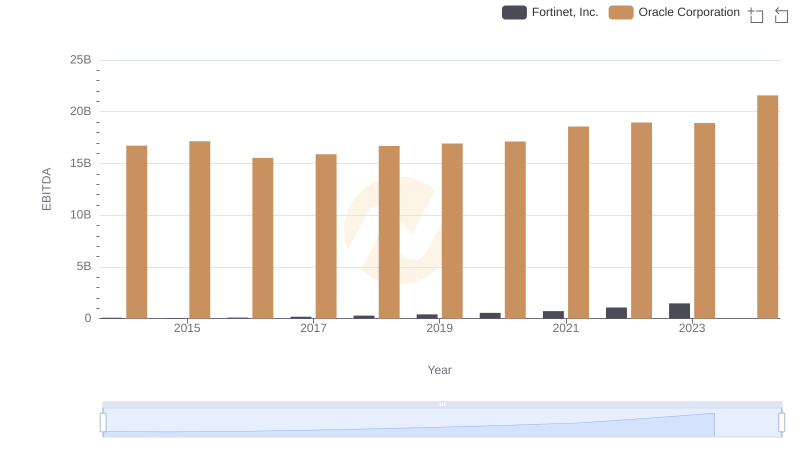Click the tan Oracle legend color swatch
Viewport: 800px width, 461px height.
(x=621, y=12)
